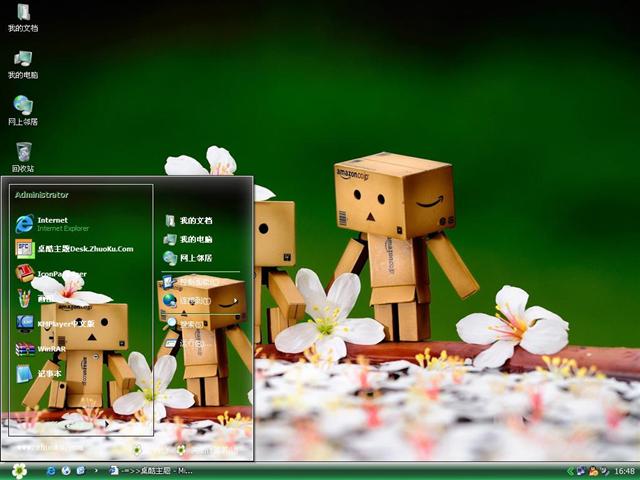Open KMPlayer中文版 from the Start menu

pyautogui.click(x=65, y=324)
